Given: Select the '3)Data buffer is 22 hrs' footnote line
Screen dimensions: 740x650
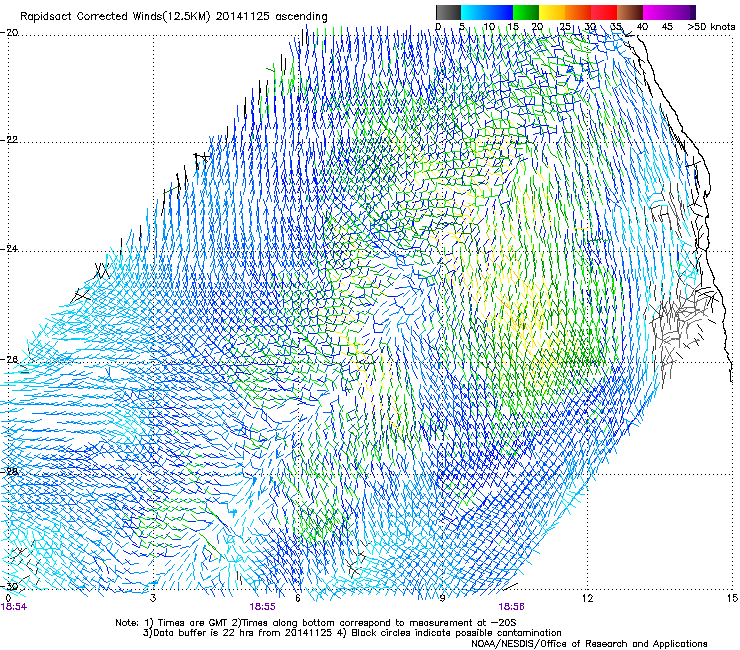Looking at the screenshot, I should tap(352, 633).
